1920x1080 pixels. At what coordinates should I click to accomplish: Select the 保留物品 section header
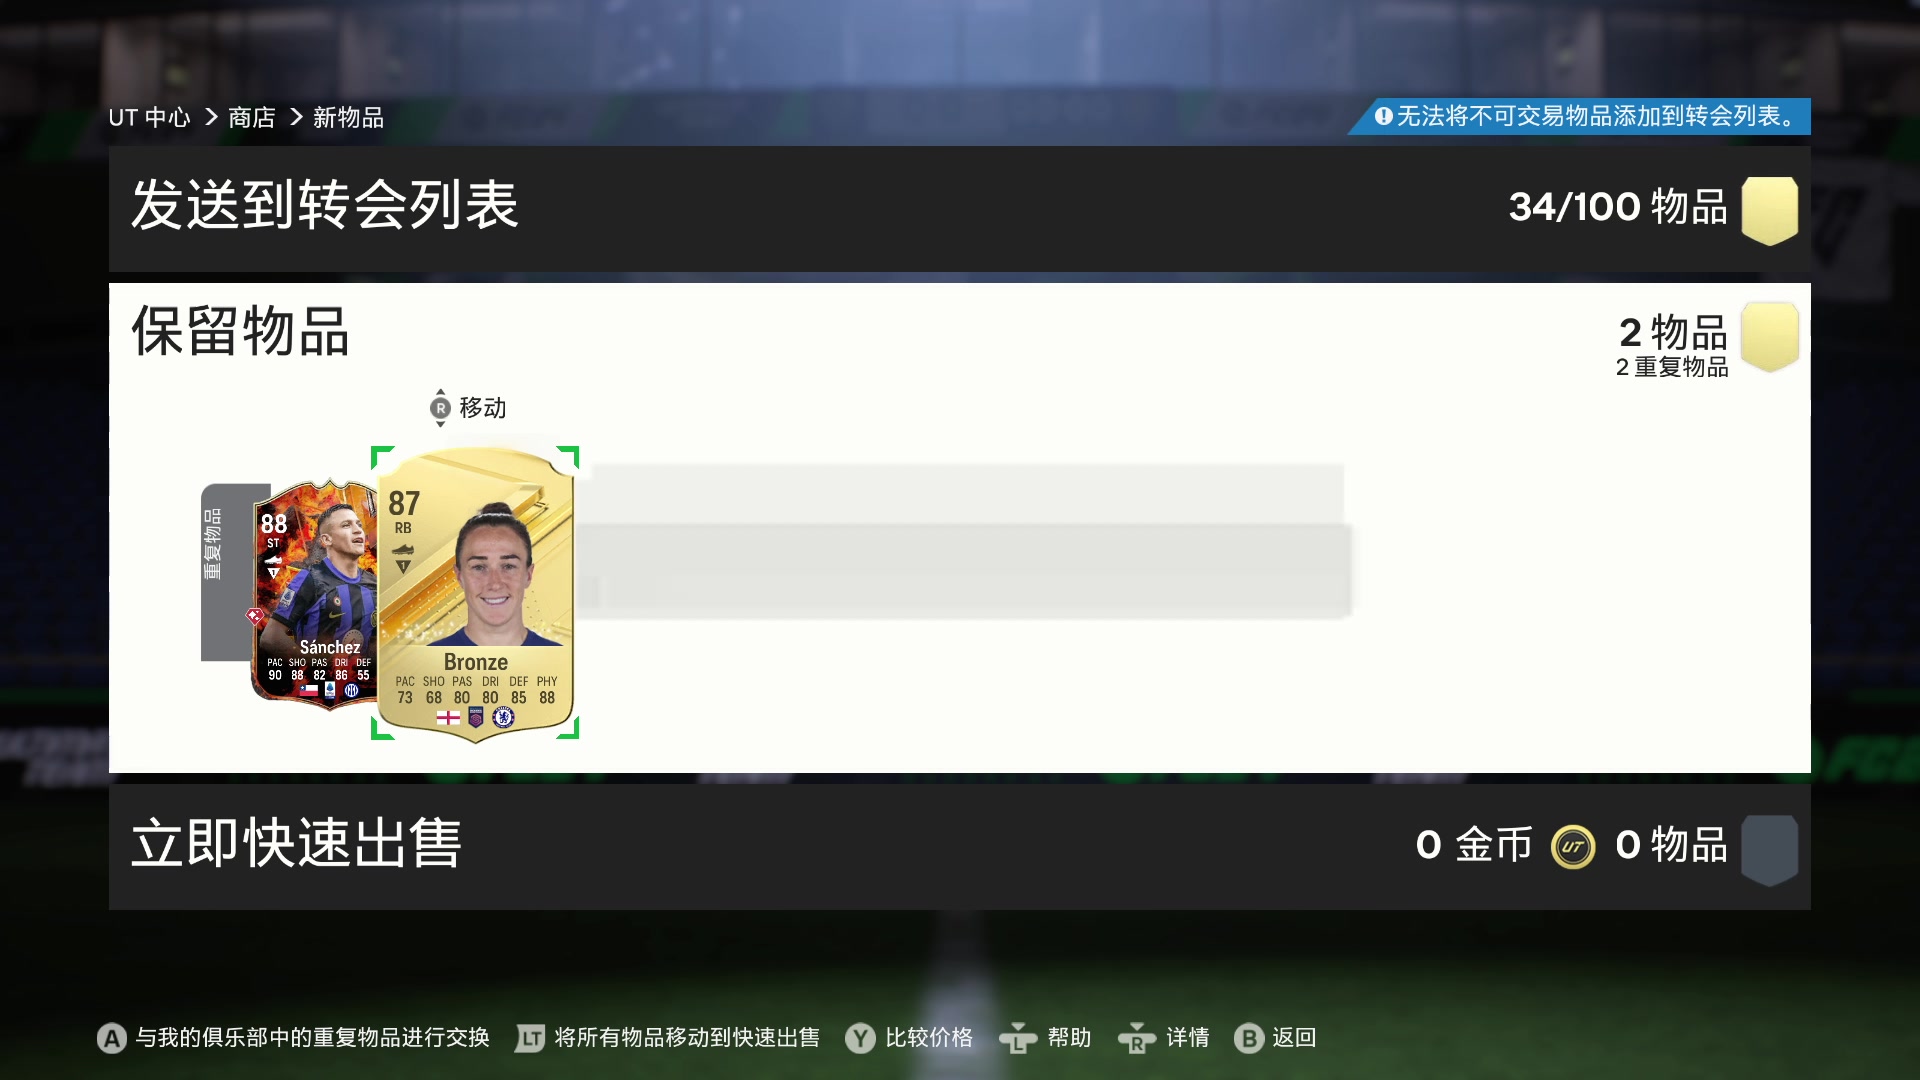pos(240,332)
